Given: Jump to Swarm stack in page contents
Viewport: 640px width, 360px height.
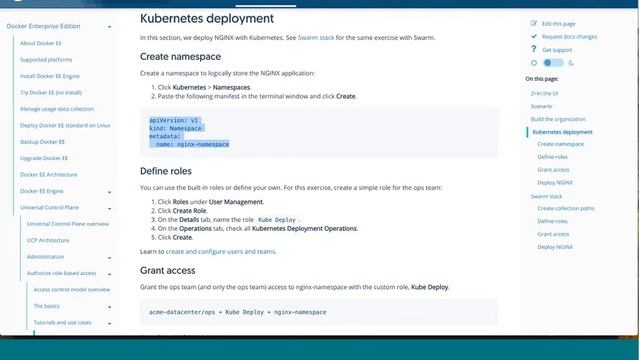Looking at the screenshot, I should (546, 196).
